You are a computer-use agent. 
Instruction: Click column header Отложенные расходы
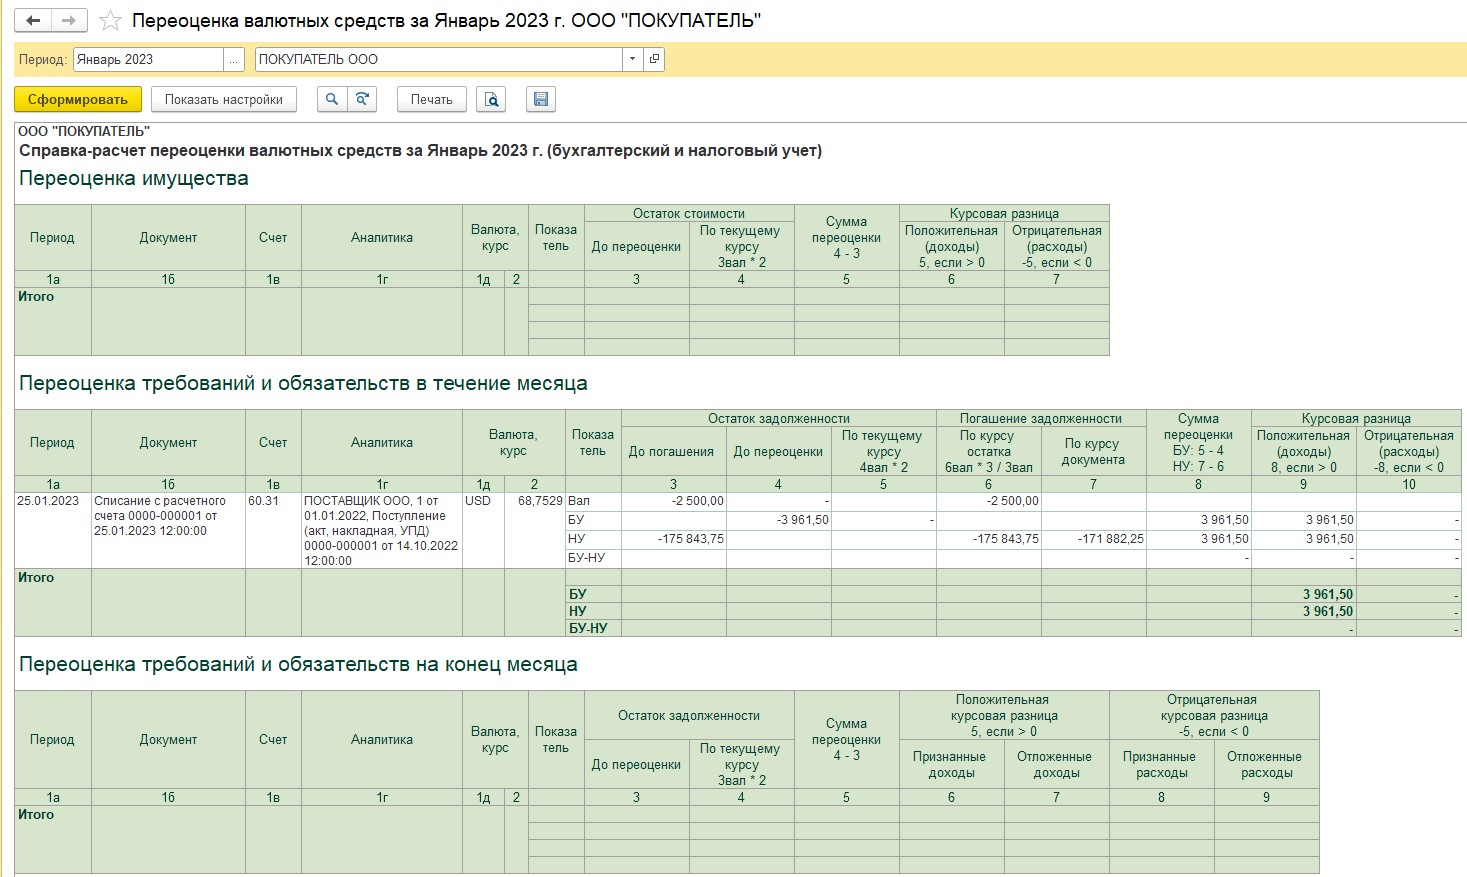[1266, 765]
